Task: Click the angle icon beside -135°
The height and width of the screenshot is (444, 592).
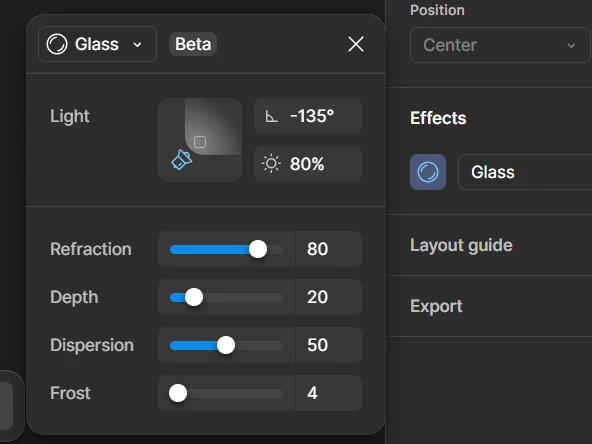Action: click(x=271, y=116)
